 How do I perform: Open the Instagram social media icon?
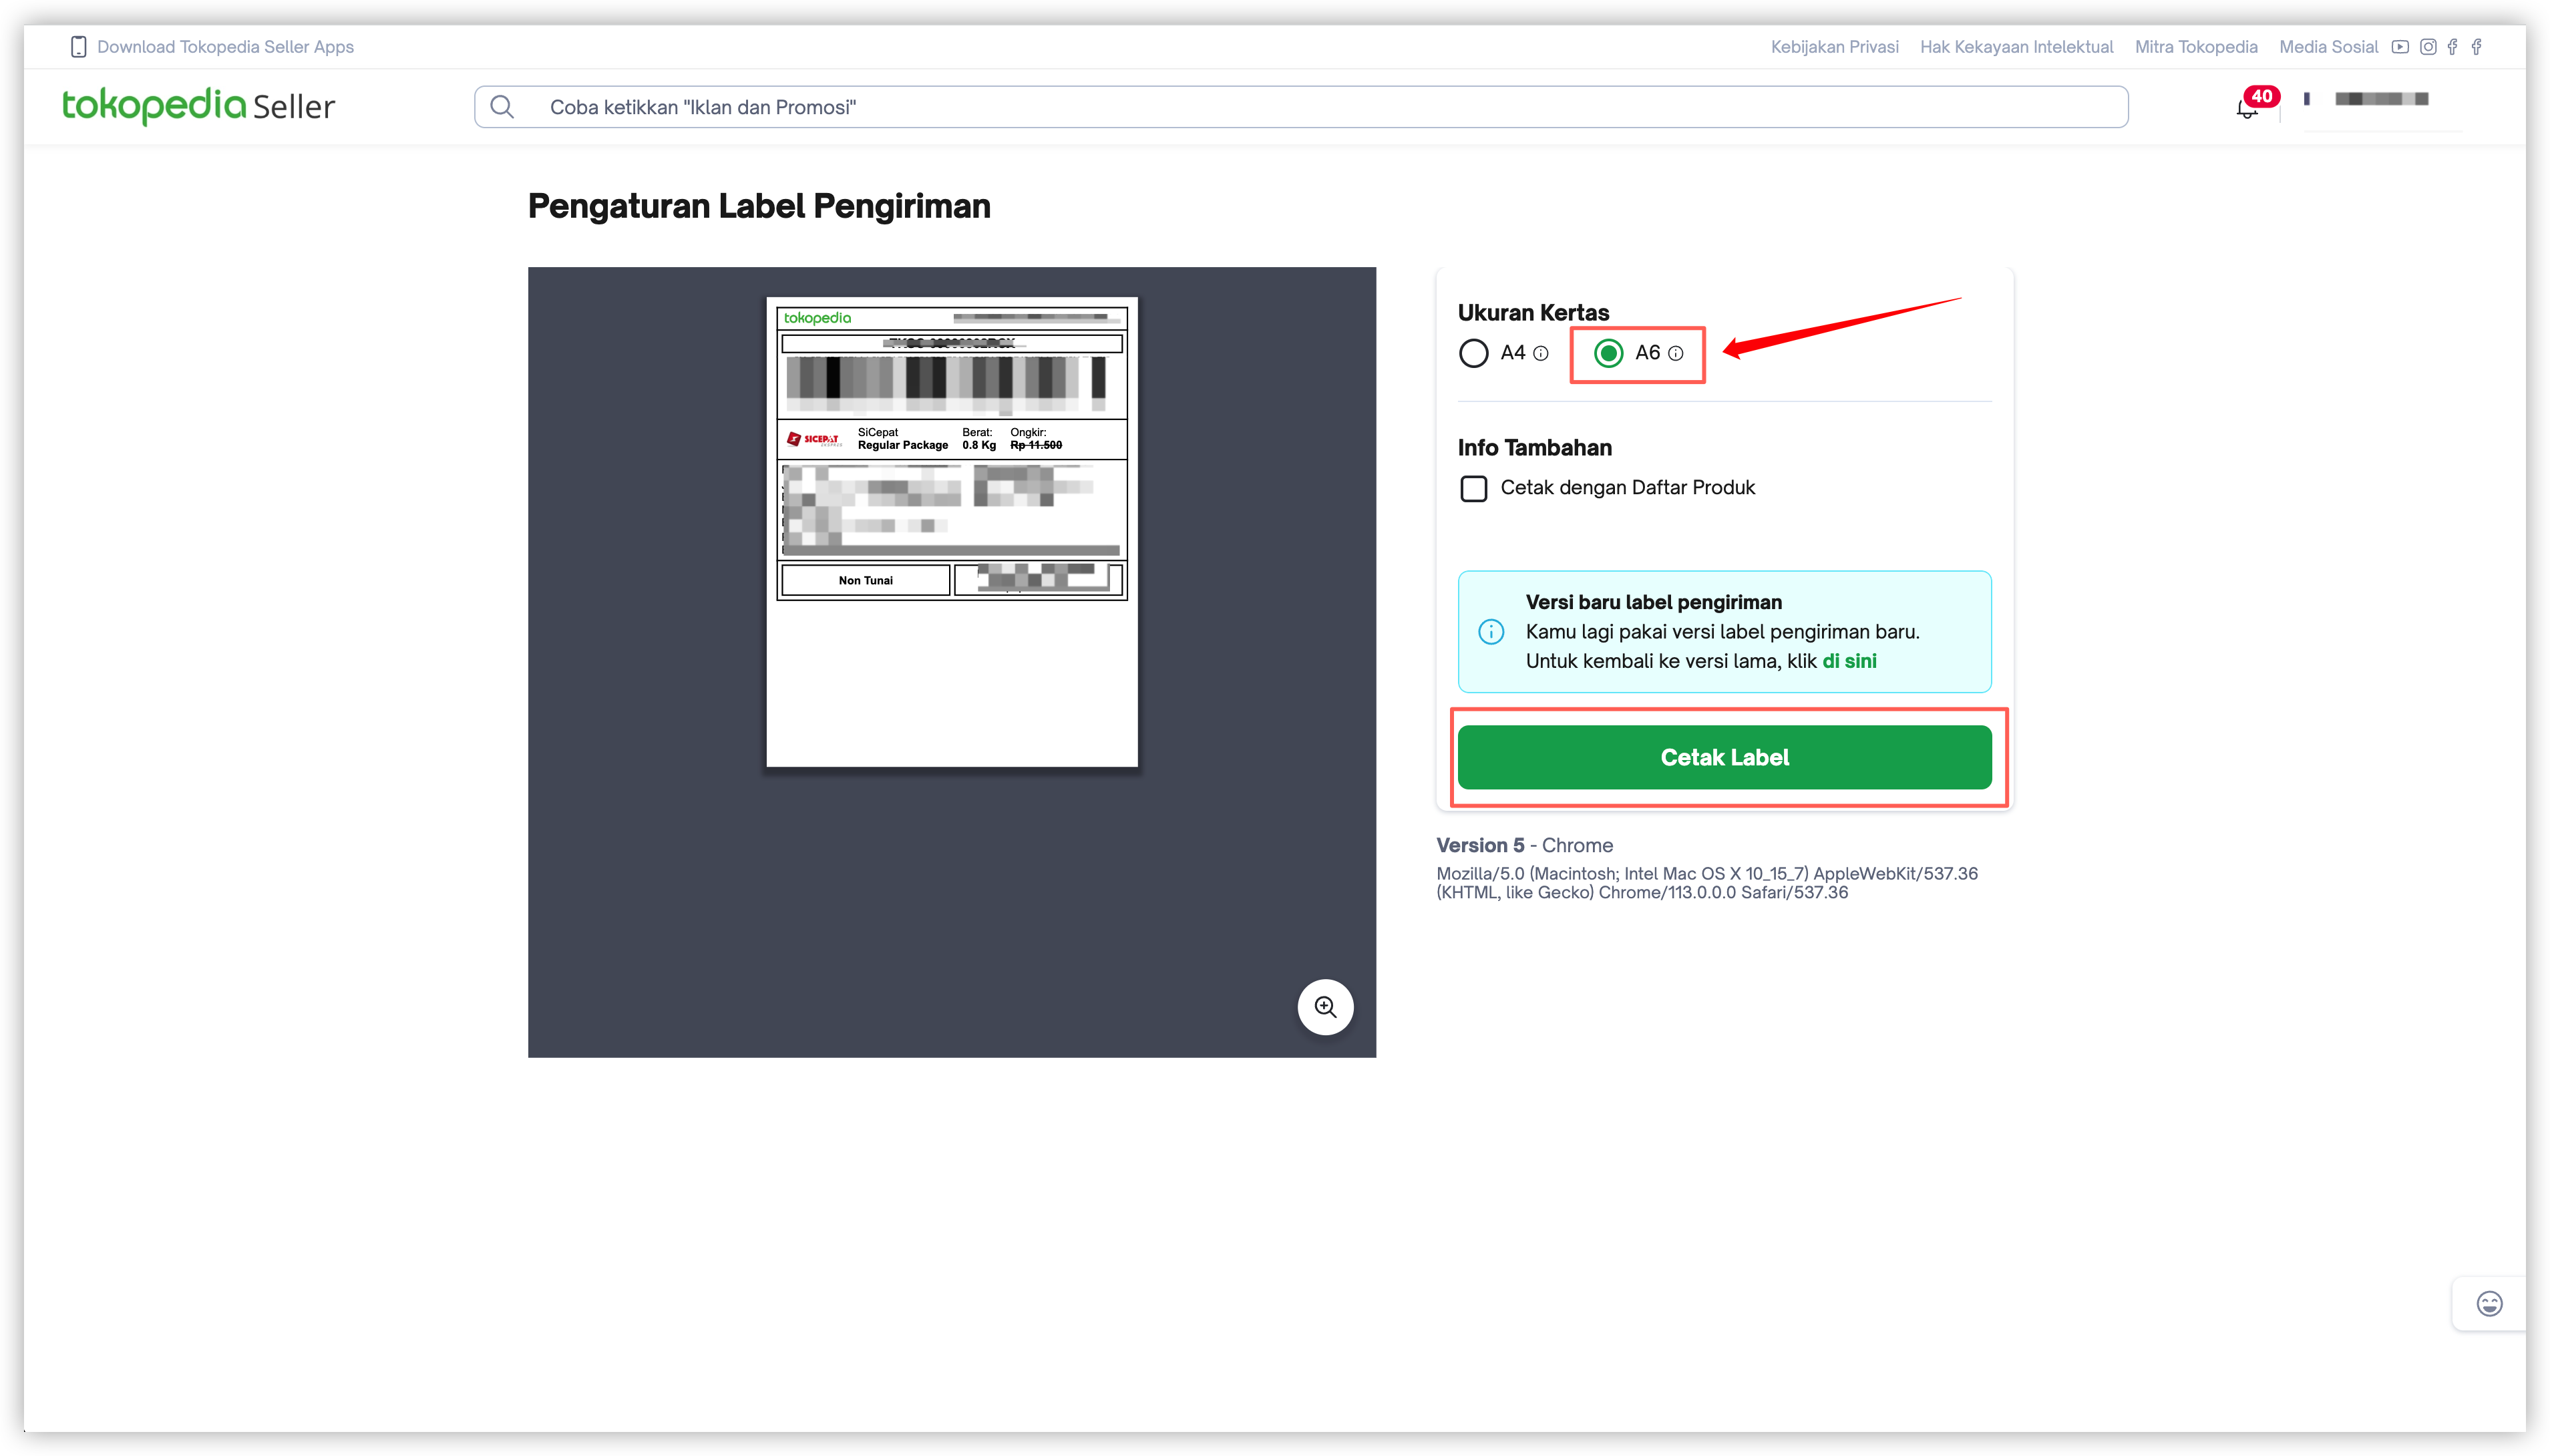tap(2428, 47)
